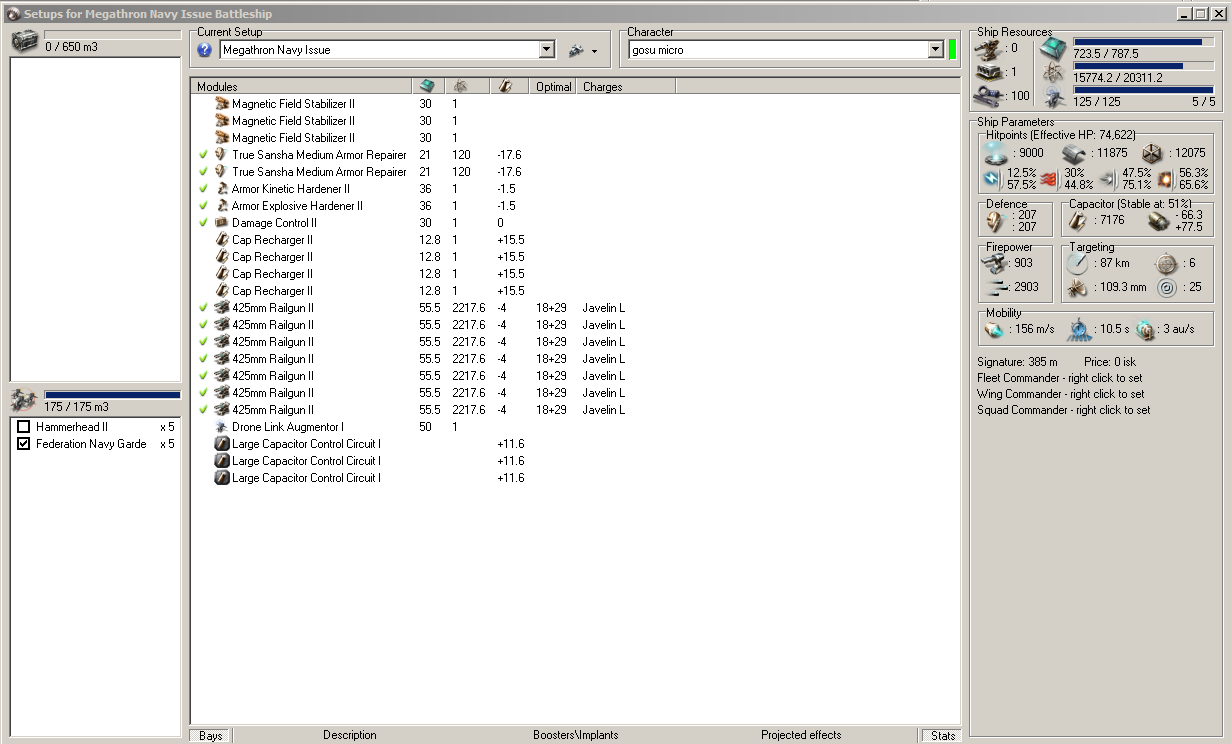1231x744 pixels.
Task: Click the sensor strength icon showing 25
Action: [x=1166, y=287]
